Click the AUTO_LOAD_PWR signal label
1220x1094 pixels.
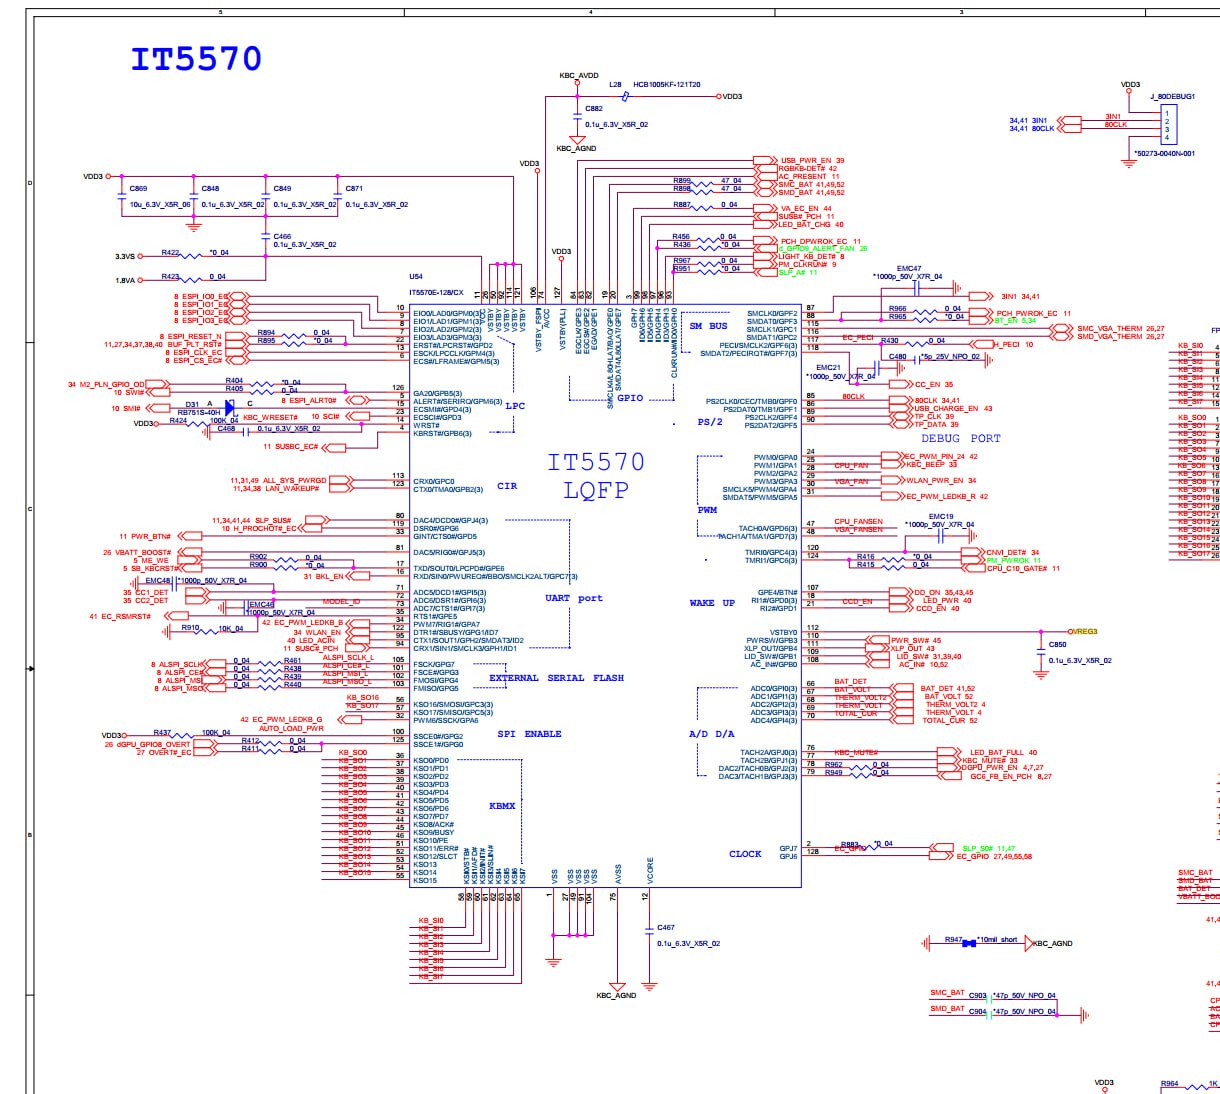[291, 728]
